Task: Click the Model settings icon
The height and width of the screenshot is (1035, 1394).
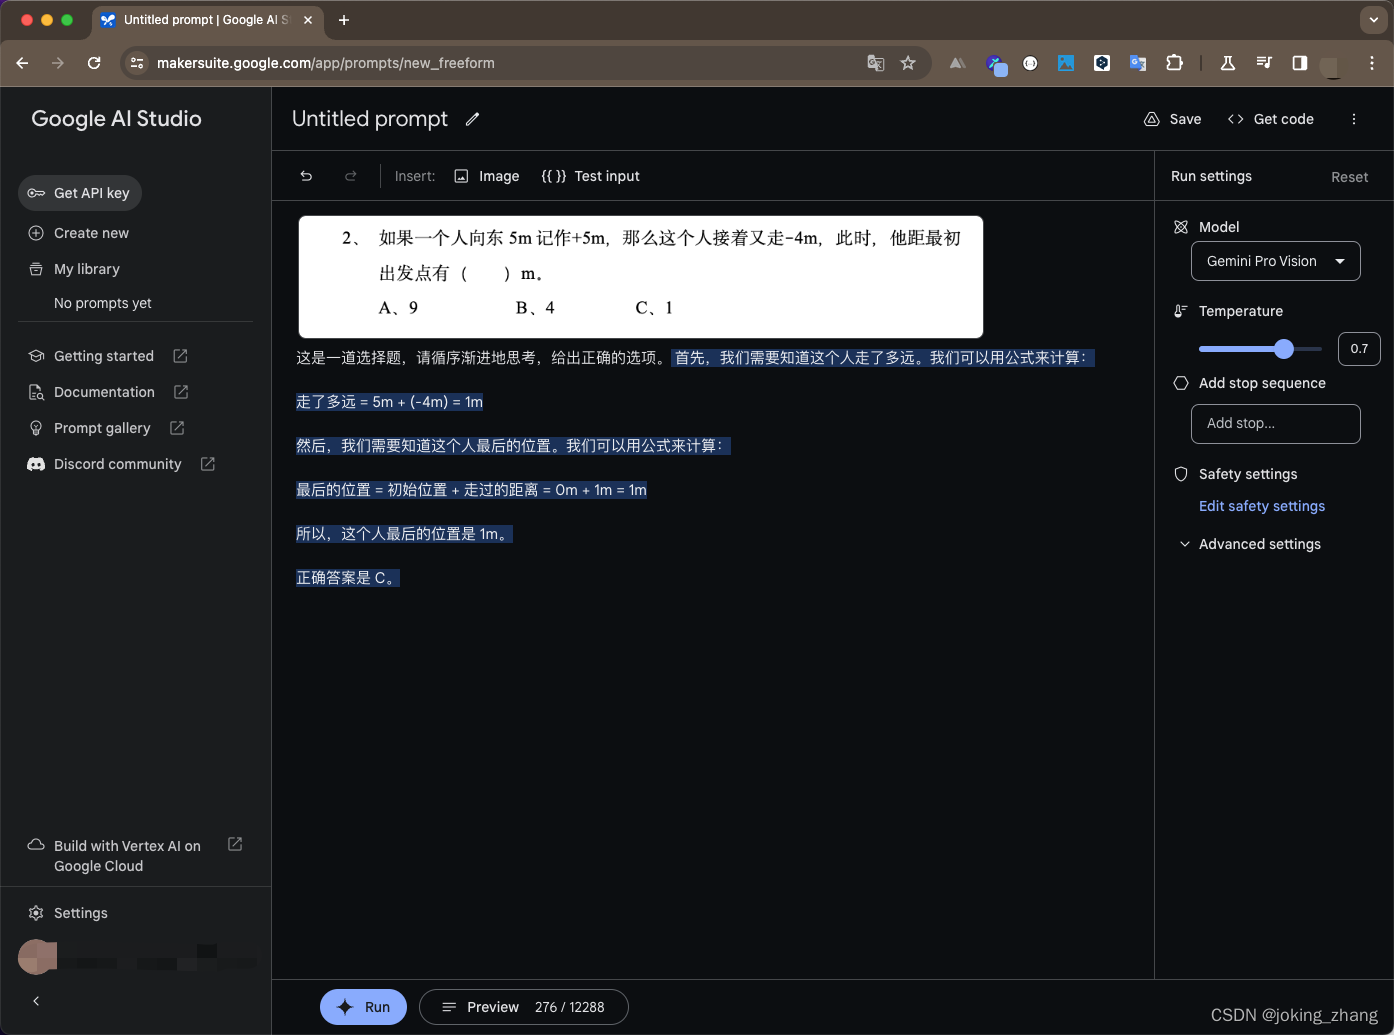Action: coord(1181,227)
